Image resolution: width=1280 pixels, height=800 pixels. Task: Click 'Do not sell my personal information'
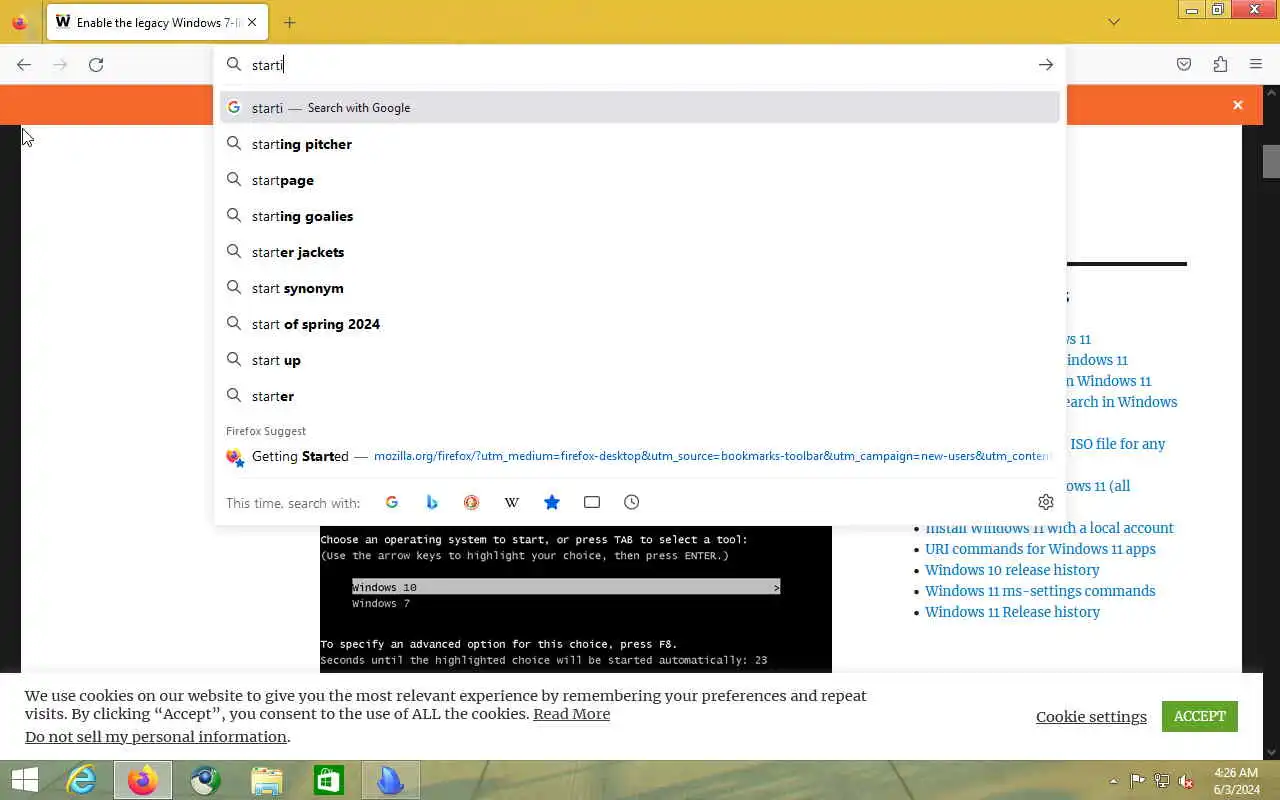pyautogui.click(x=156, y=737)
